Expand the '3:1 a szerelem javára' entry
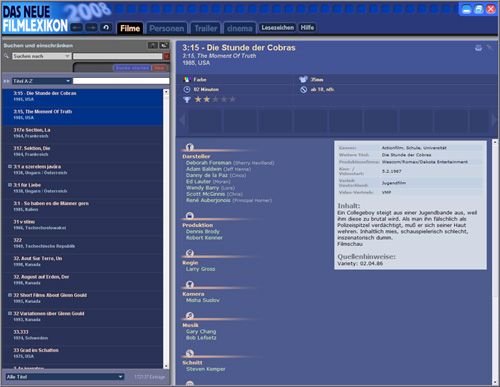500x387 pixels. [x=10, y=166]
